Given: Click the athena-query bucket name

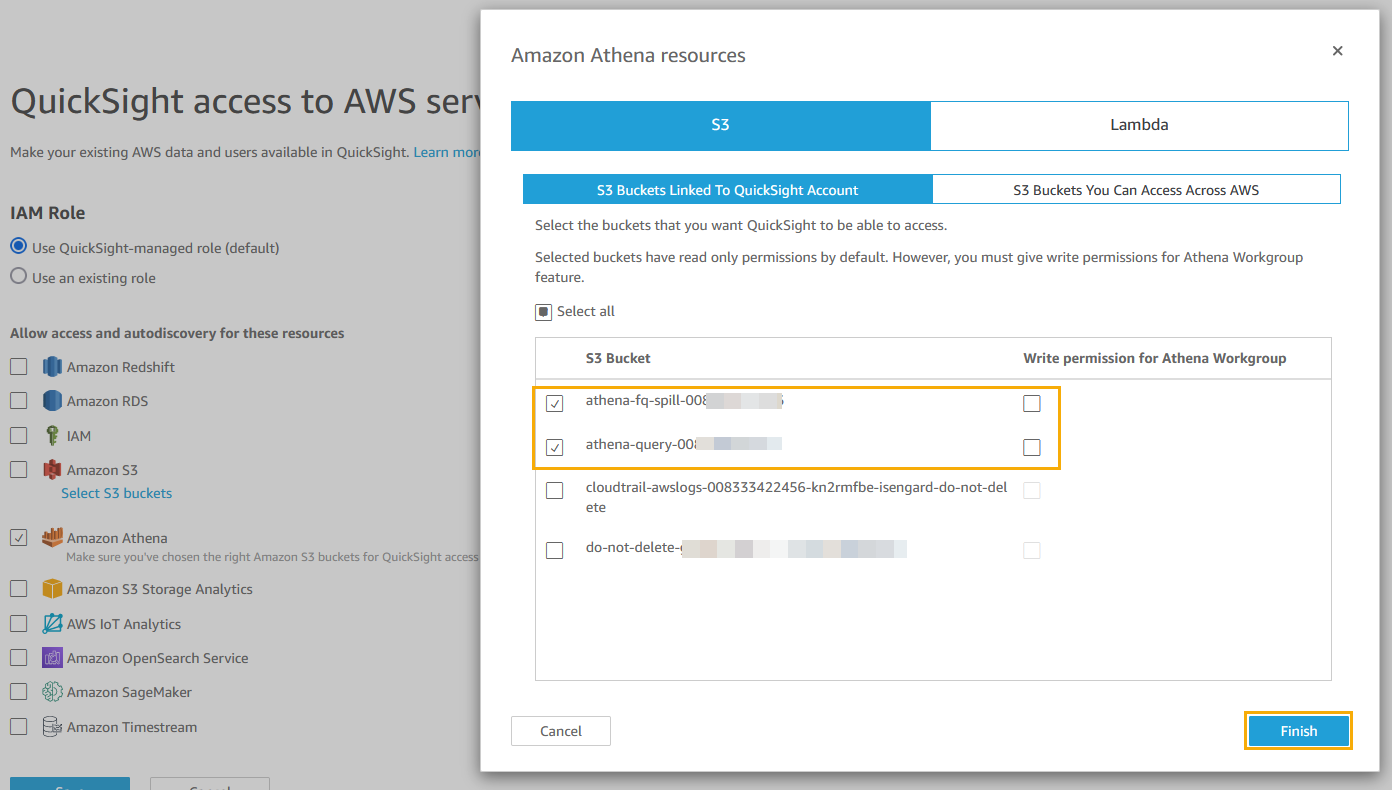Looking at the screenshot, I should (683, 444).
